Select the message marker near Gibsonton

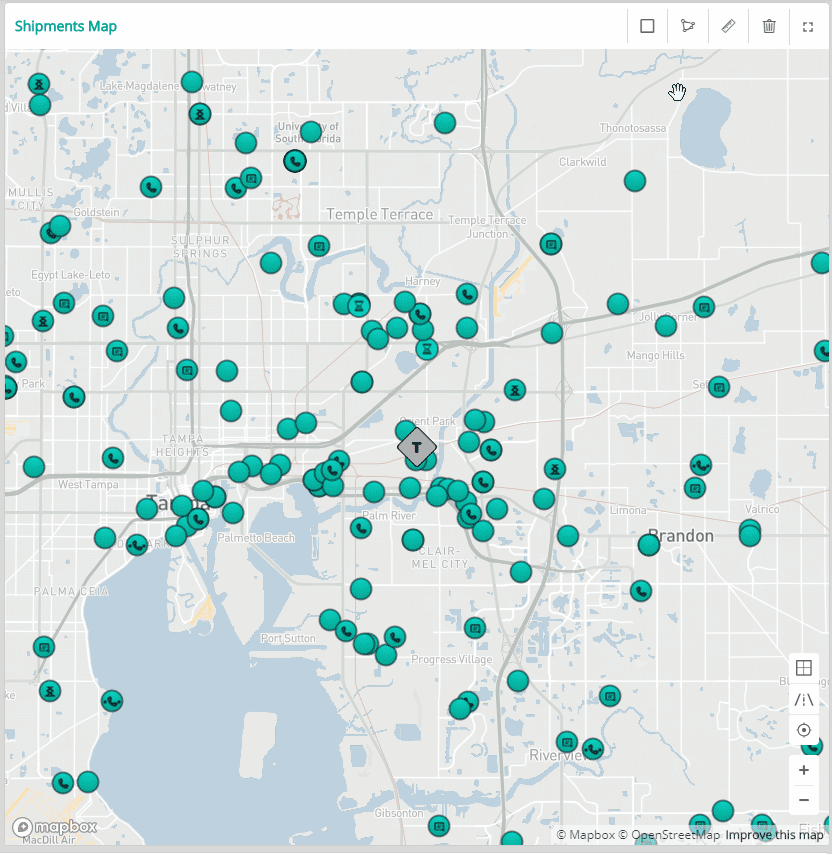[439, 826]
